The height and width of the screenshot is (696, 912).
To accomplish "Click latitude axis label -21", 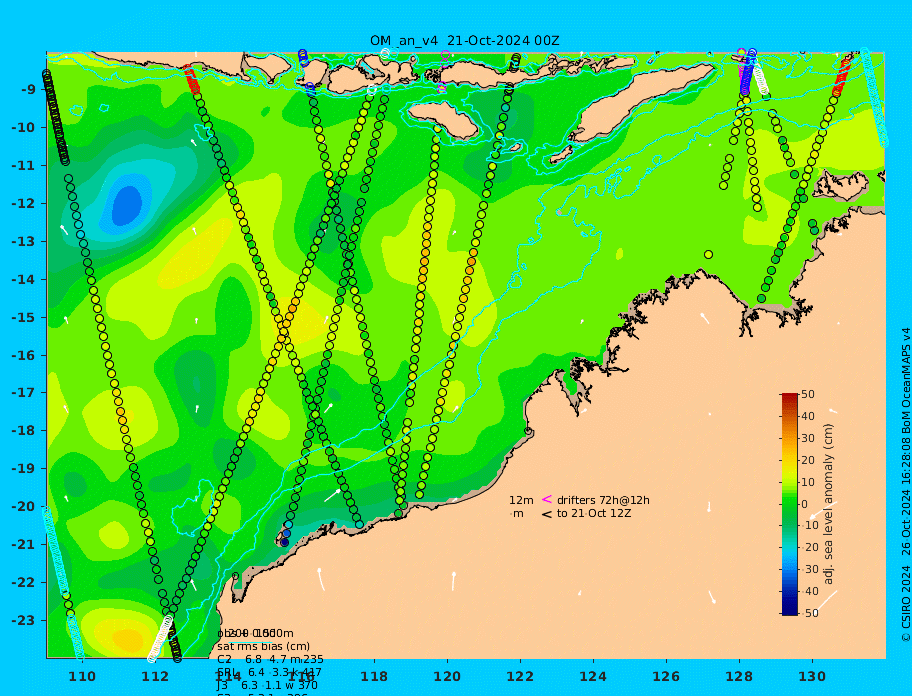I will tap(24, 544).
